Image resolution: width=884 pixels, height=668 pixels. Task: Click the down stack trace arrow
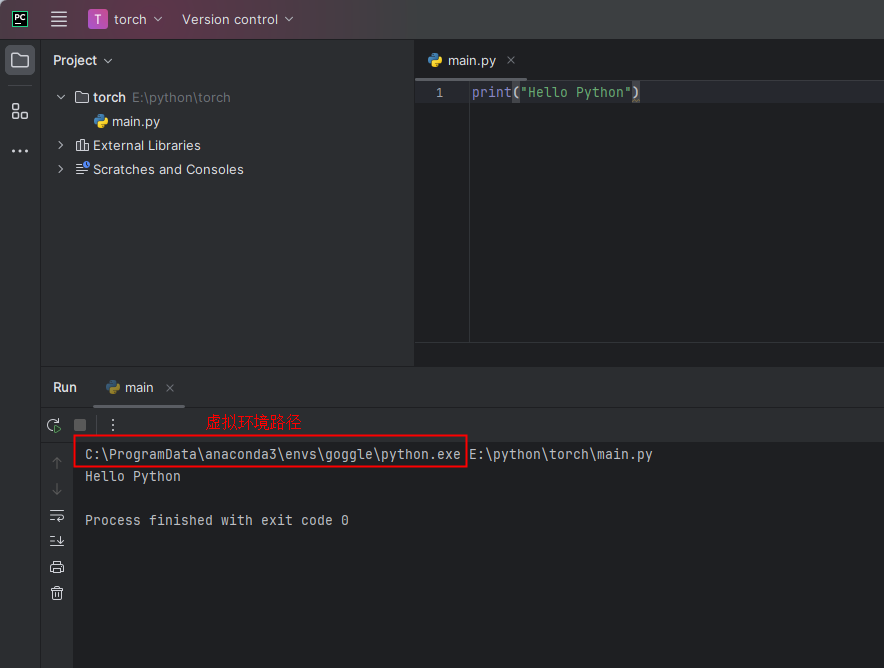57,489
